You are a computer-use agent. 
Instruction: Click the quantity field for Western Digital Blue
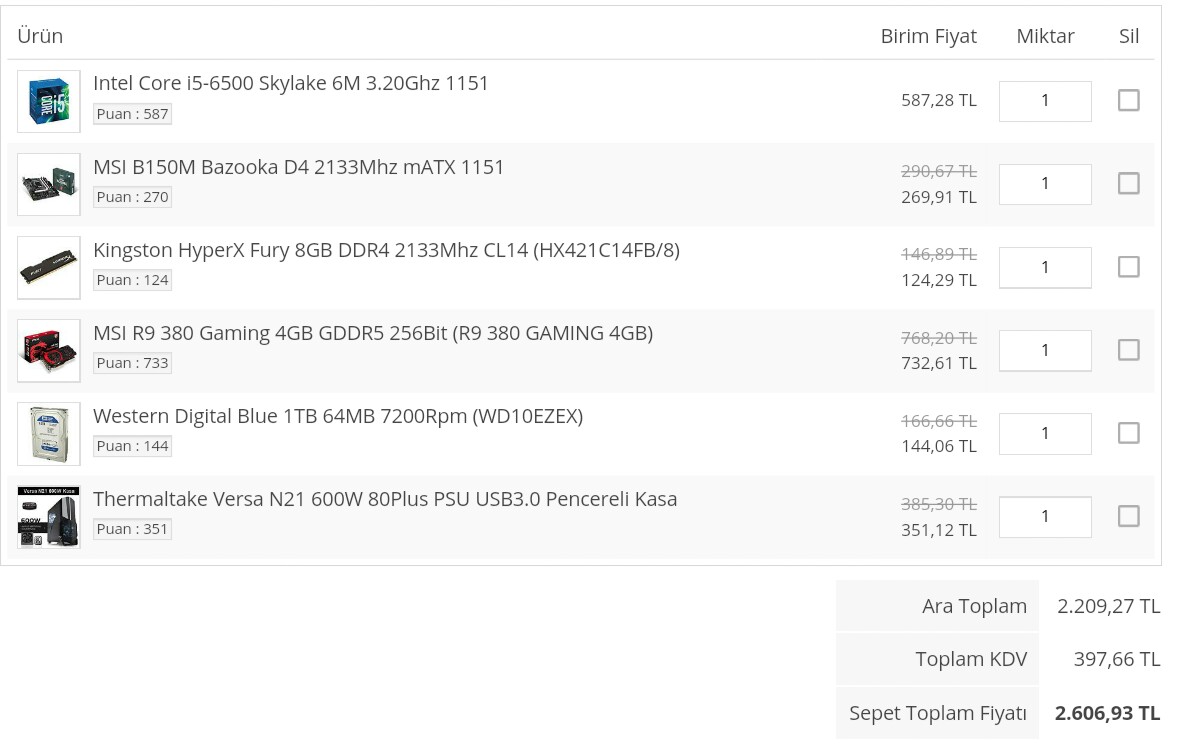click(x=1045, y=433)
